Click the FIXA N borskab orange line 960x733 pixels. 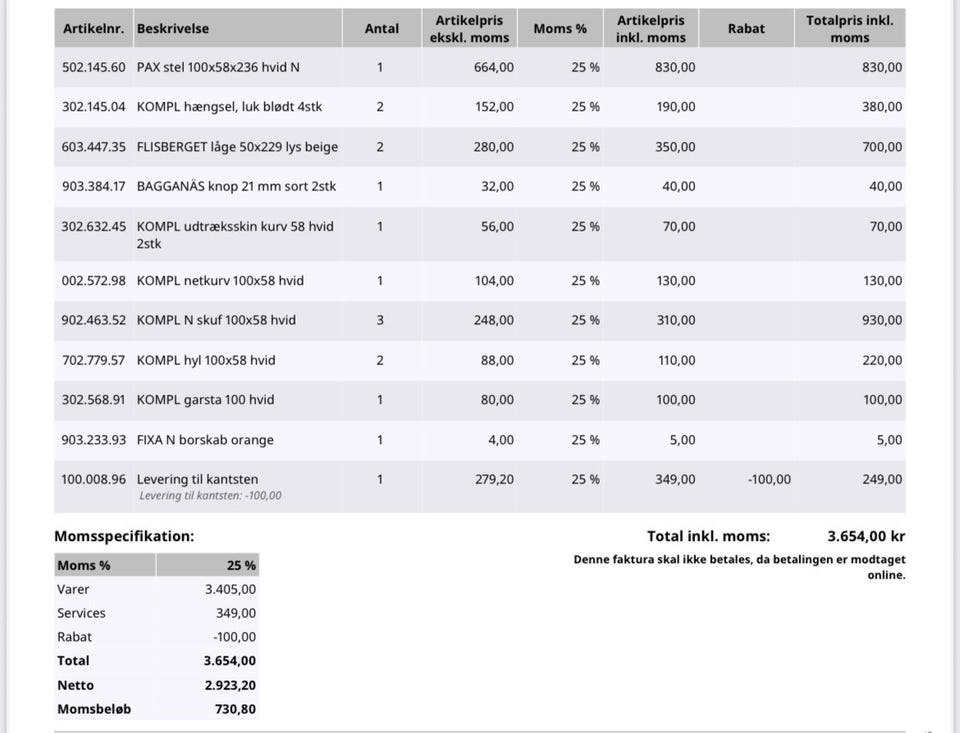pos(205,440)
